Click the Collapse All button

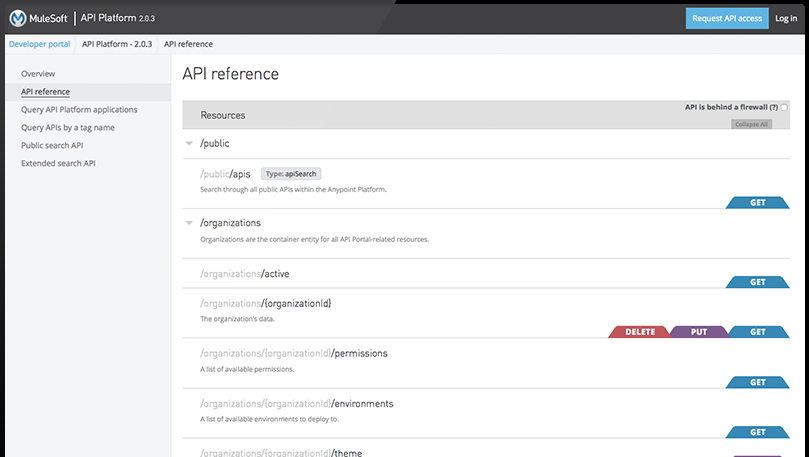tap(751, 124)
